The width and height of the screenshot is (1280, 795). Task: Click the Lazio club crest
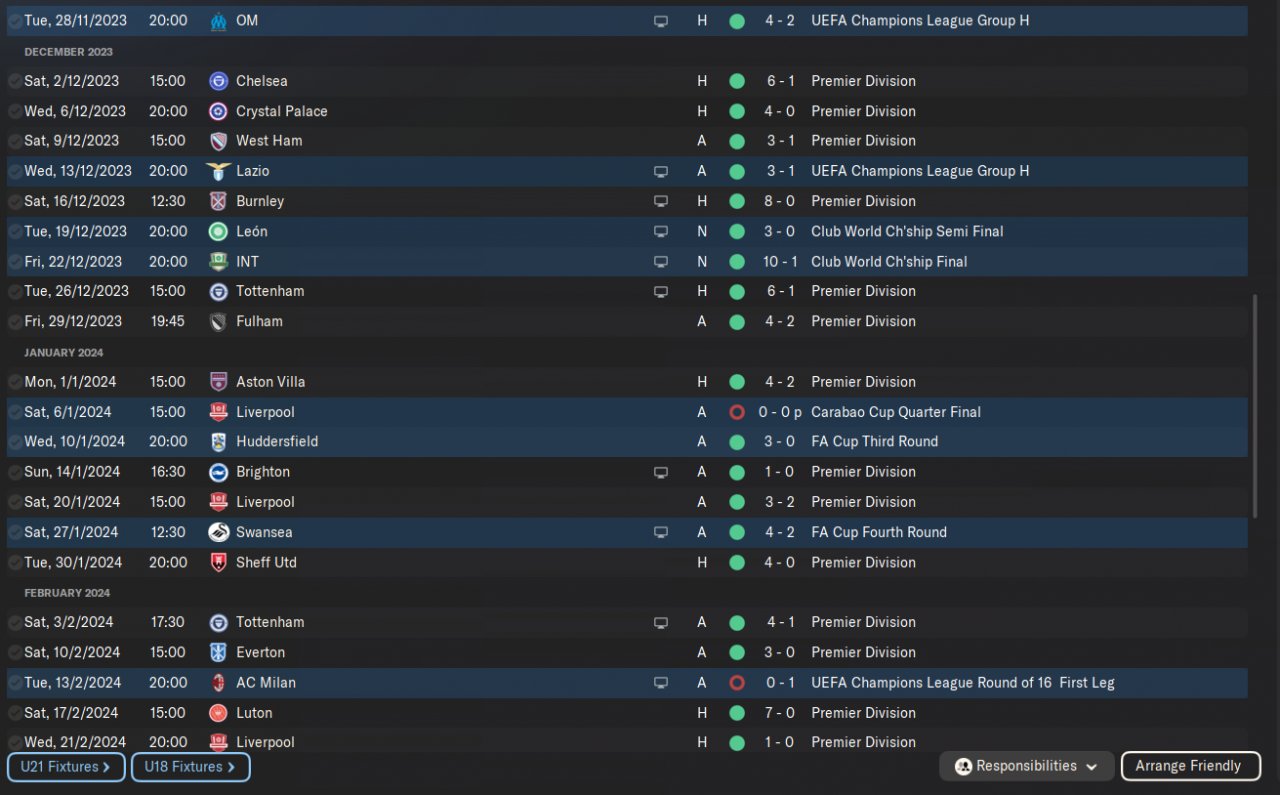218,171
